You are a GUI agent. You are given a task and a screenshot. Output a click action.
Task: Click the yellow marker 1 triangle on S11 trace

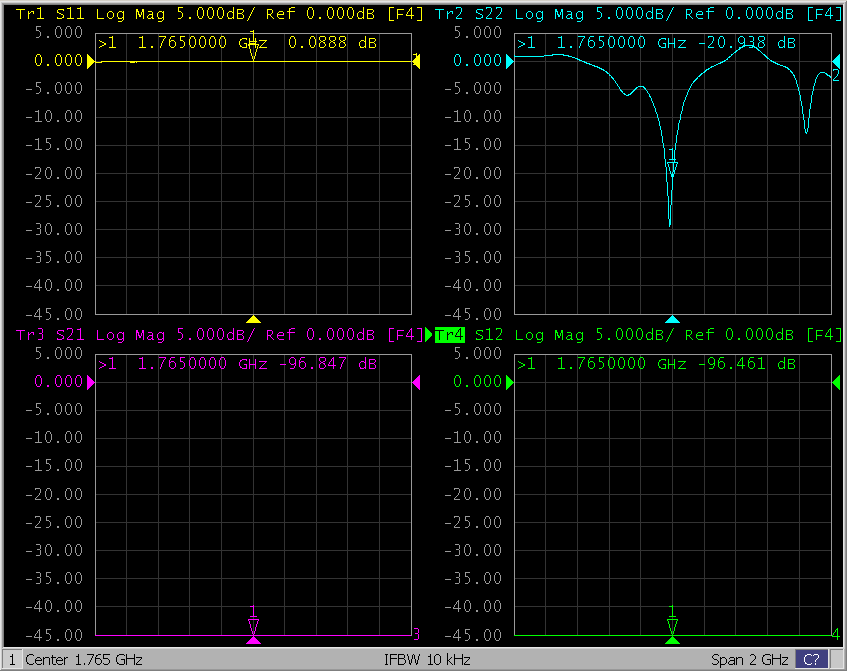coord(254,52)
